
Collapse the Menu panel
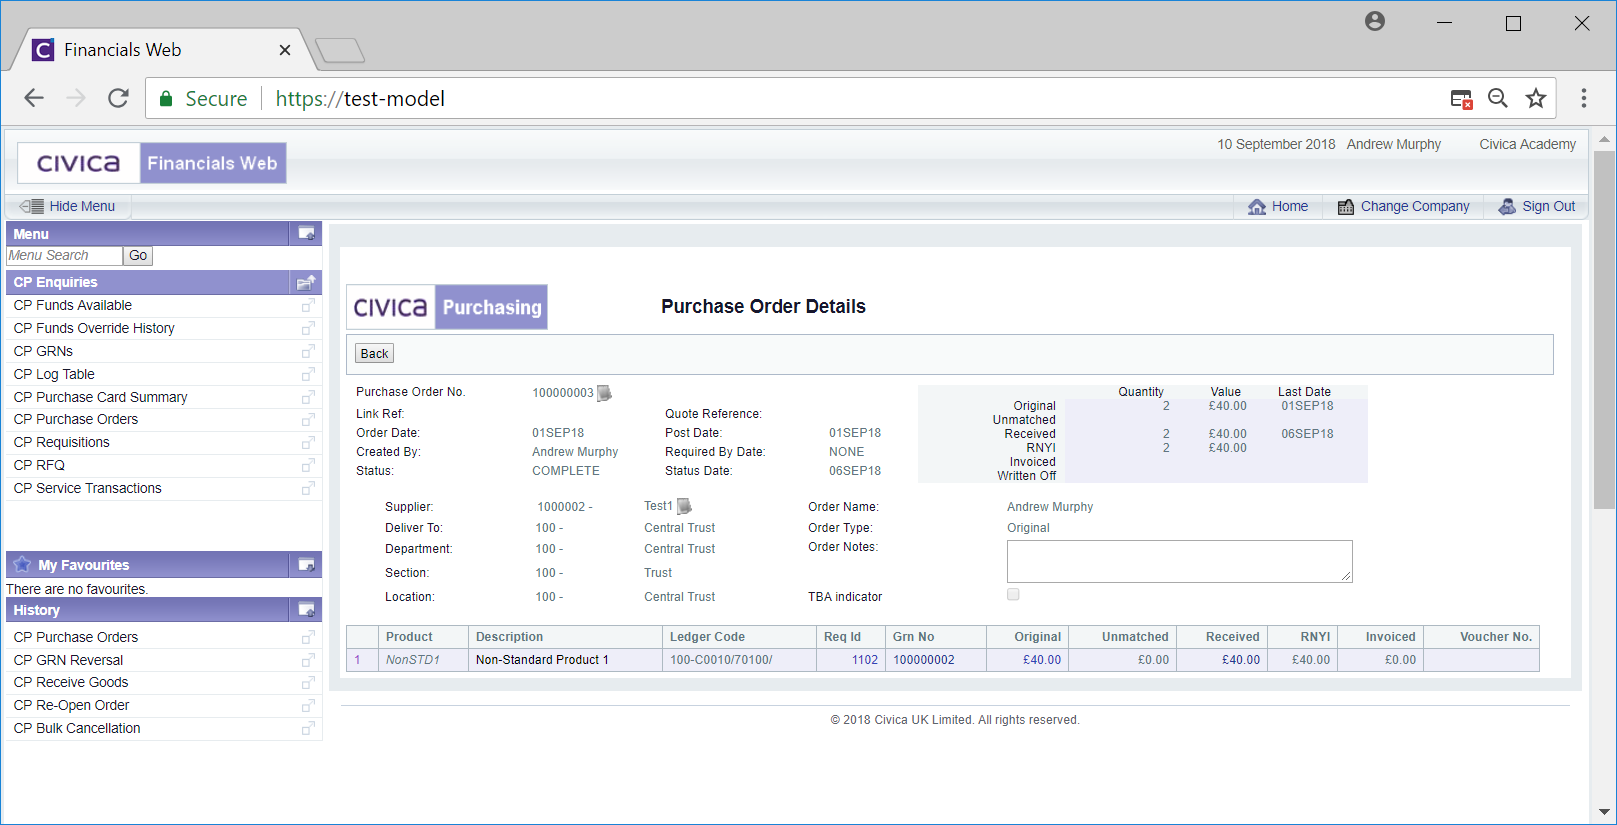[306, 233]
